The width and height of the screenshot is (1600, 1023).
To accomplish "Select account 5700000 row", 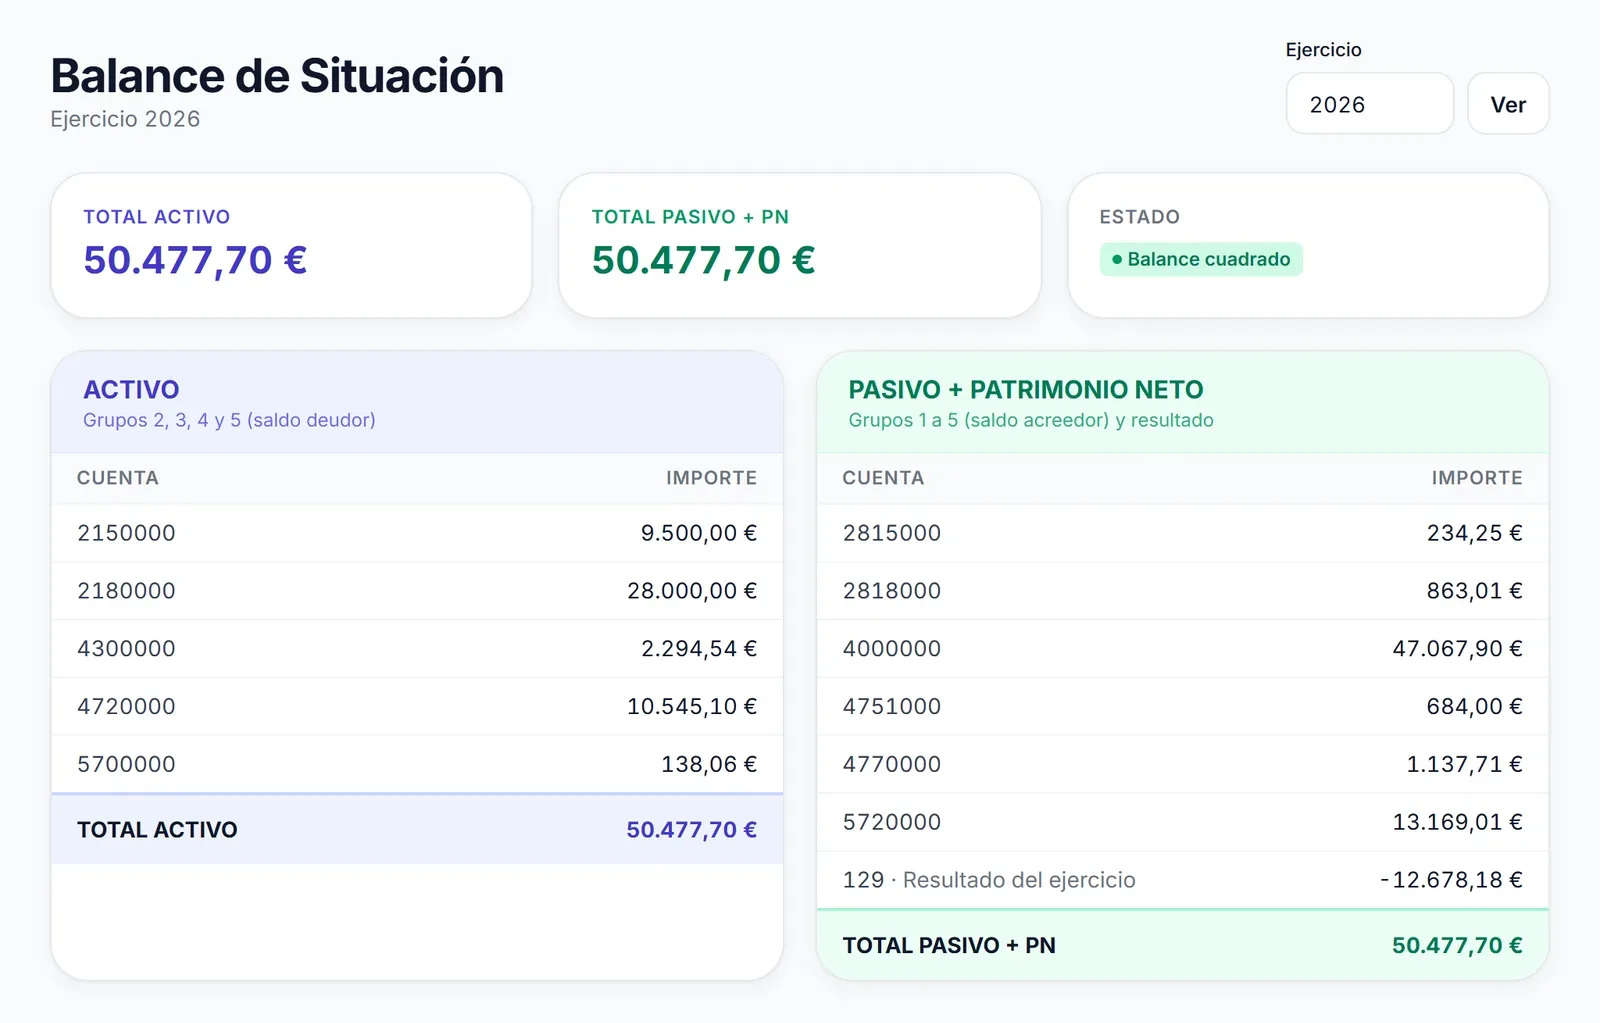I will click(417, 765).
